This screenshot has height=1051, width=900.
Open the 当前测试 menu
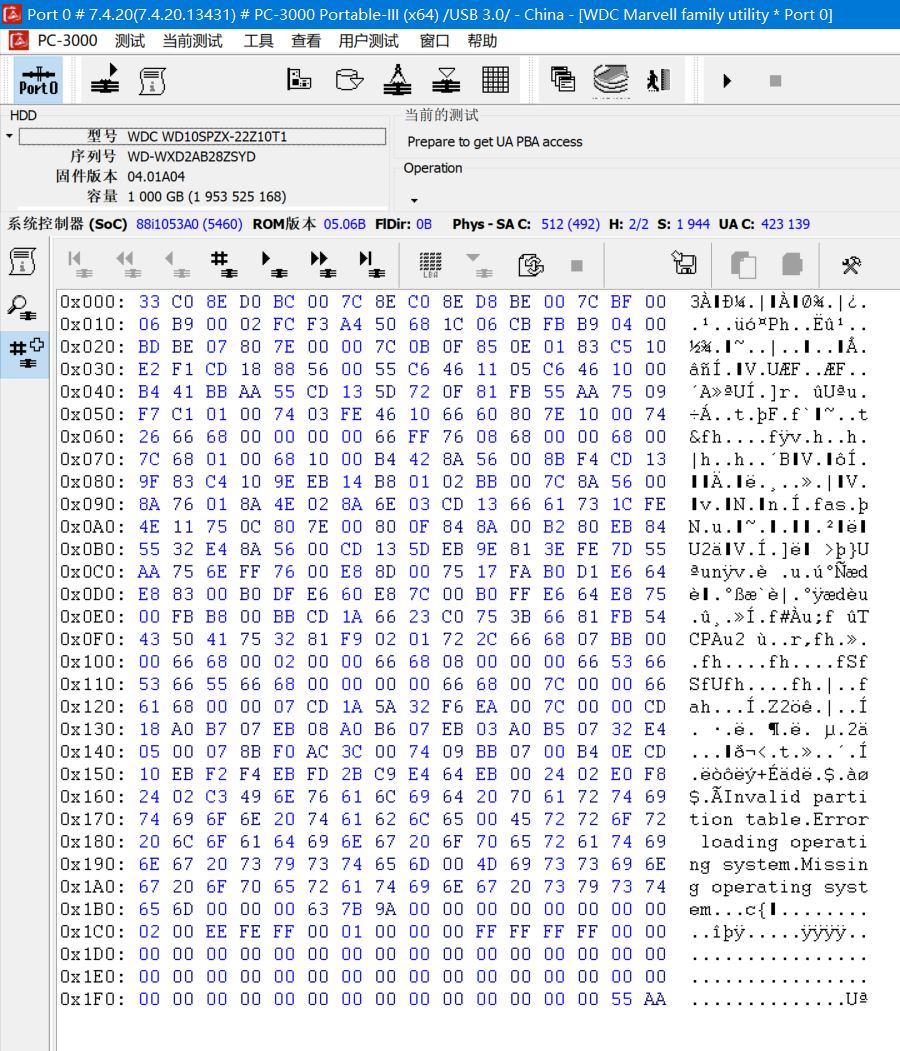[192, 41]
